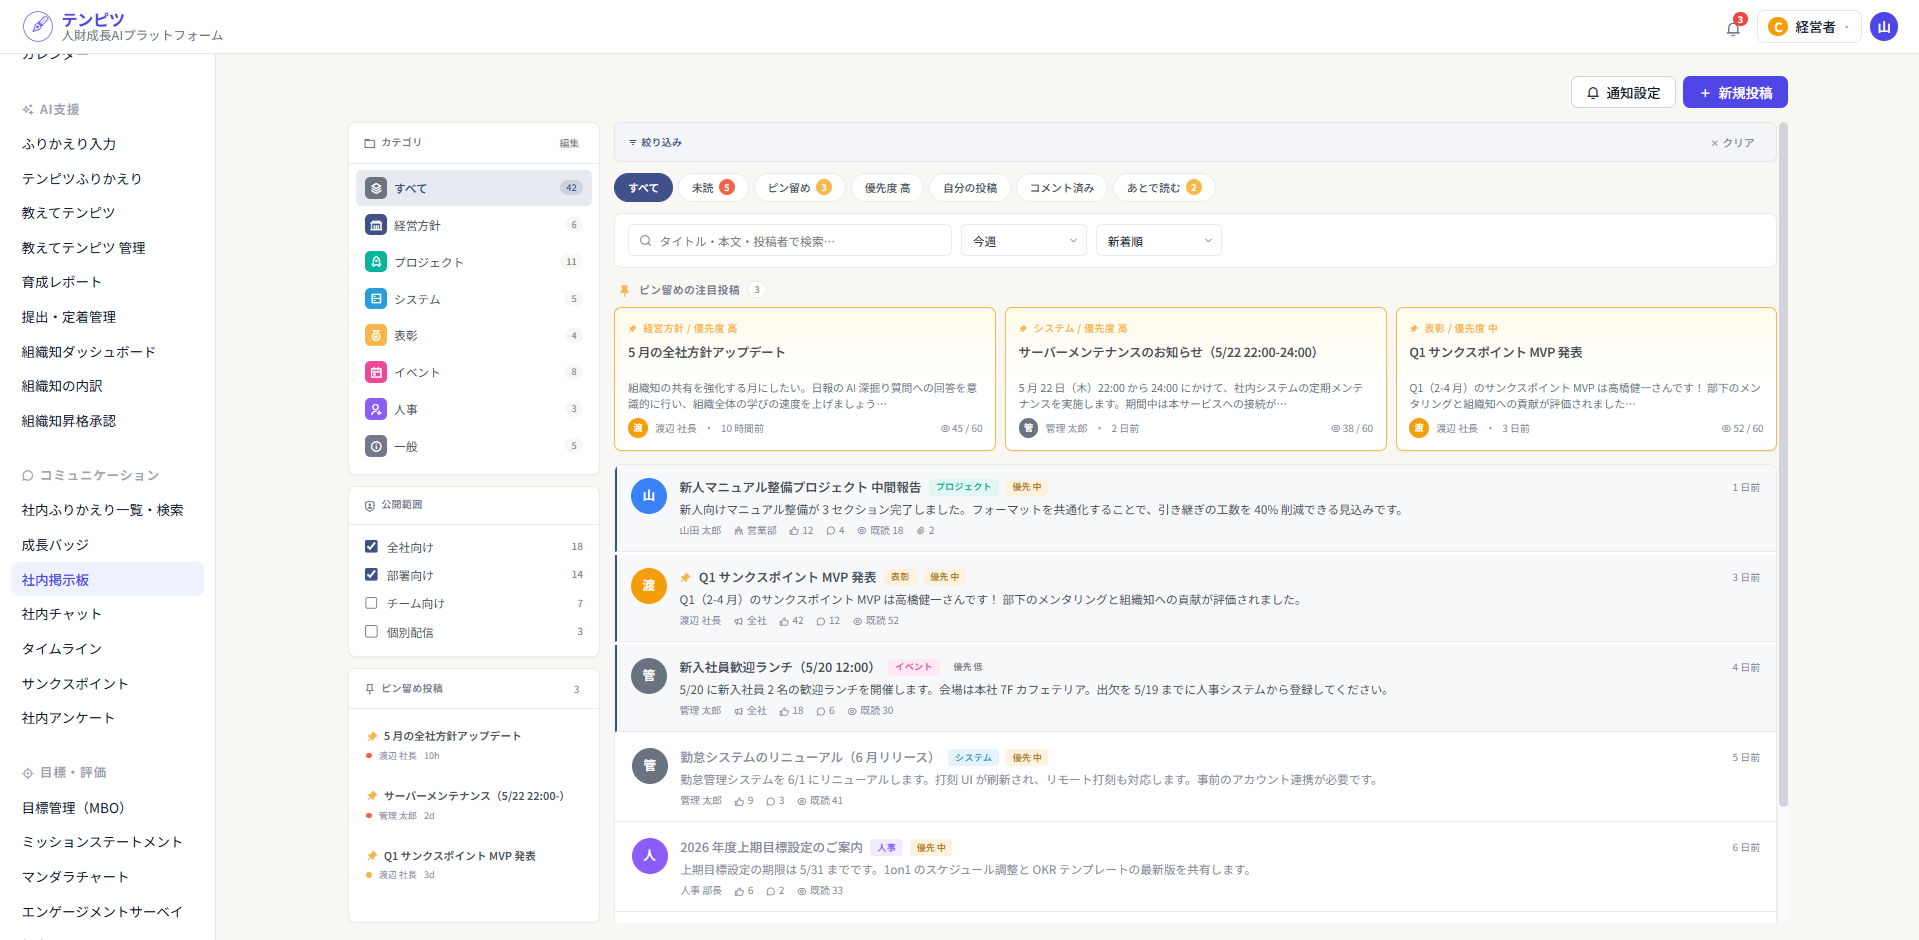Click the main page vertical scrollbar
Image resolution: width=1919 pixels, height=940 pixels.
(x=1783, y=464)
